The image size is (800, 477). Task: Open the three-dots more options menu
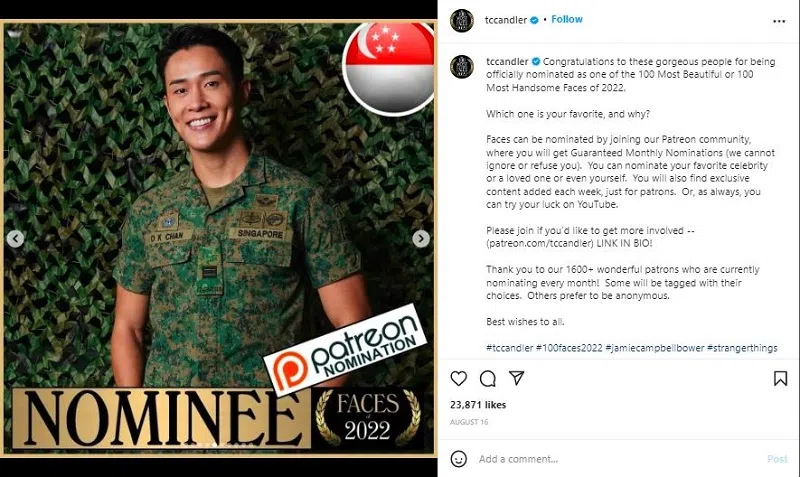click(x=779, y=21)
